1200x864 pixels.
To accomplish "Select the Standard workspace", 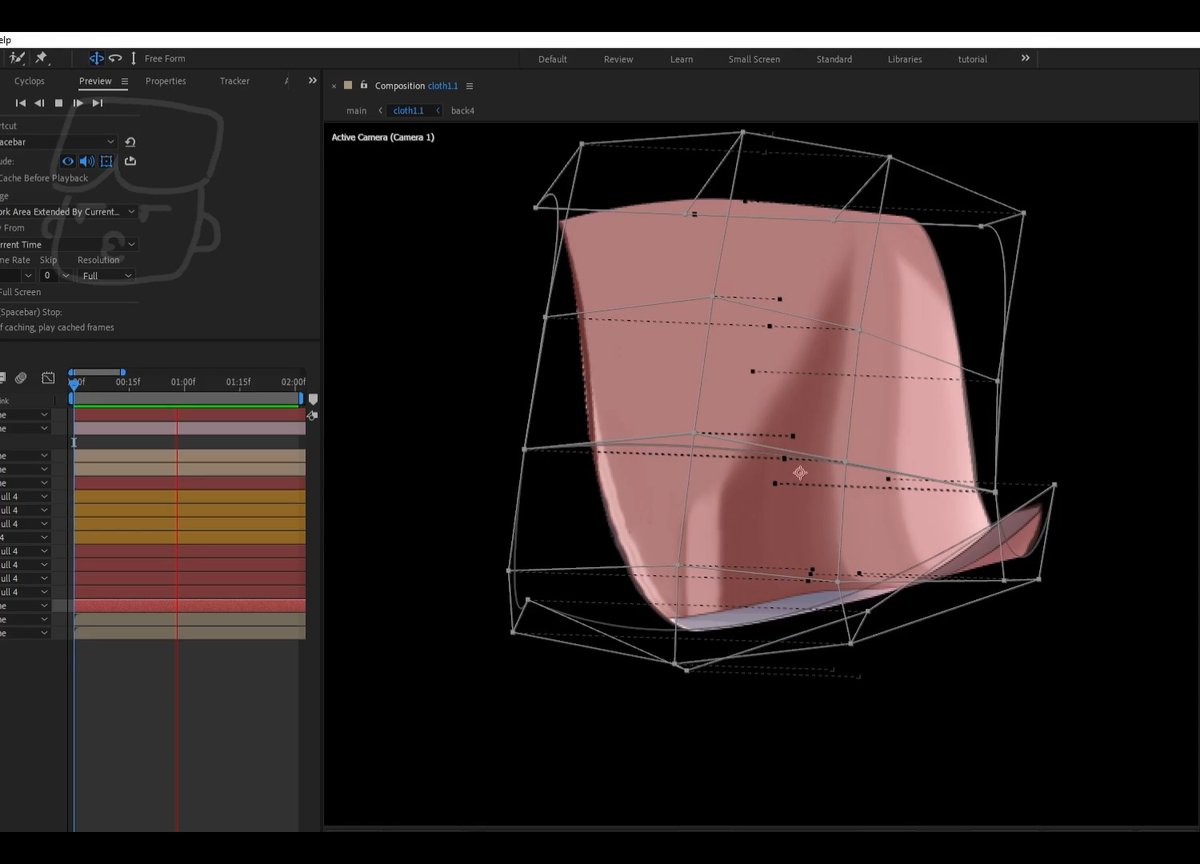I will 834,59.
